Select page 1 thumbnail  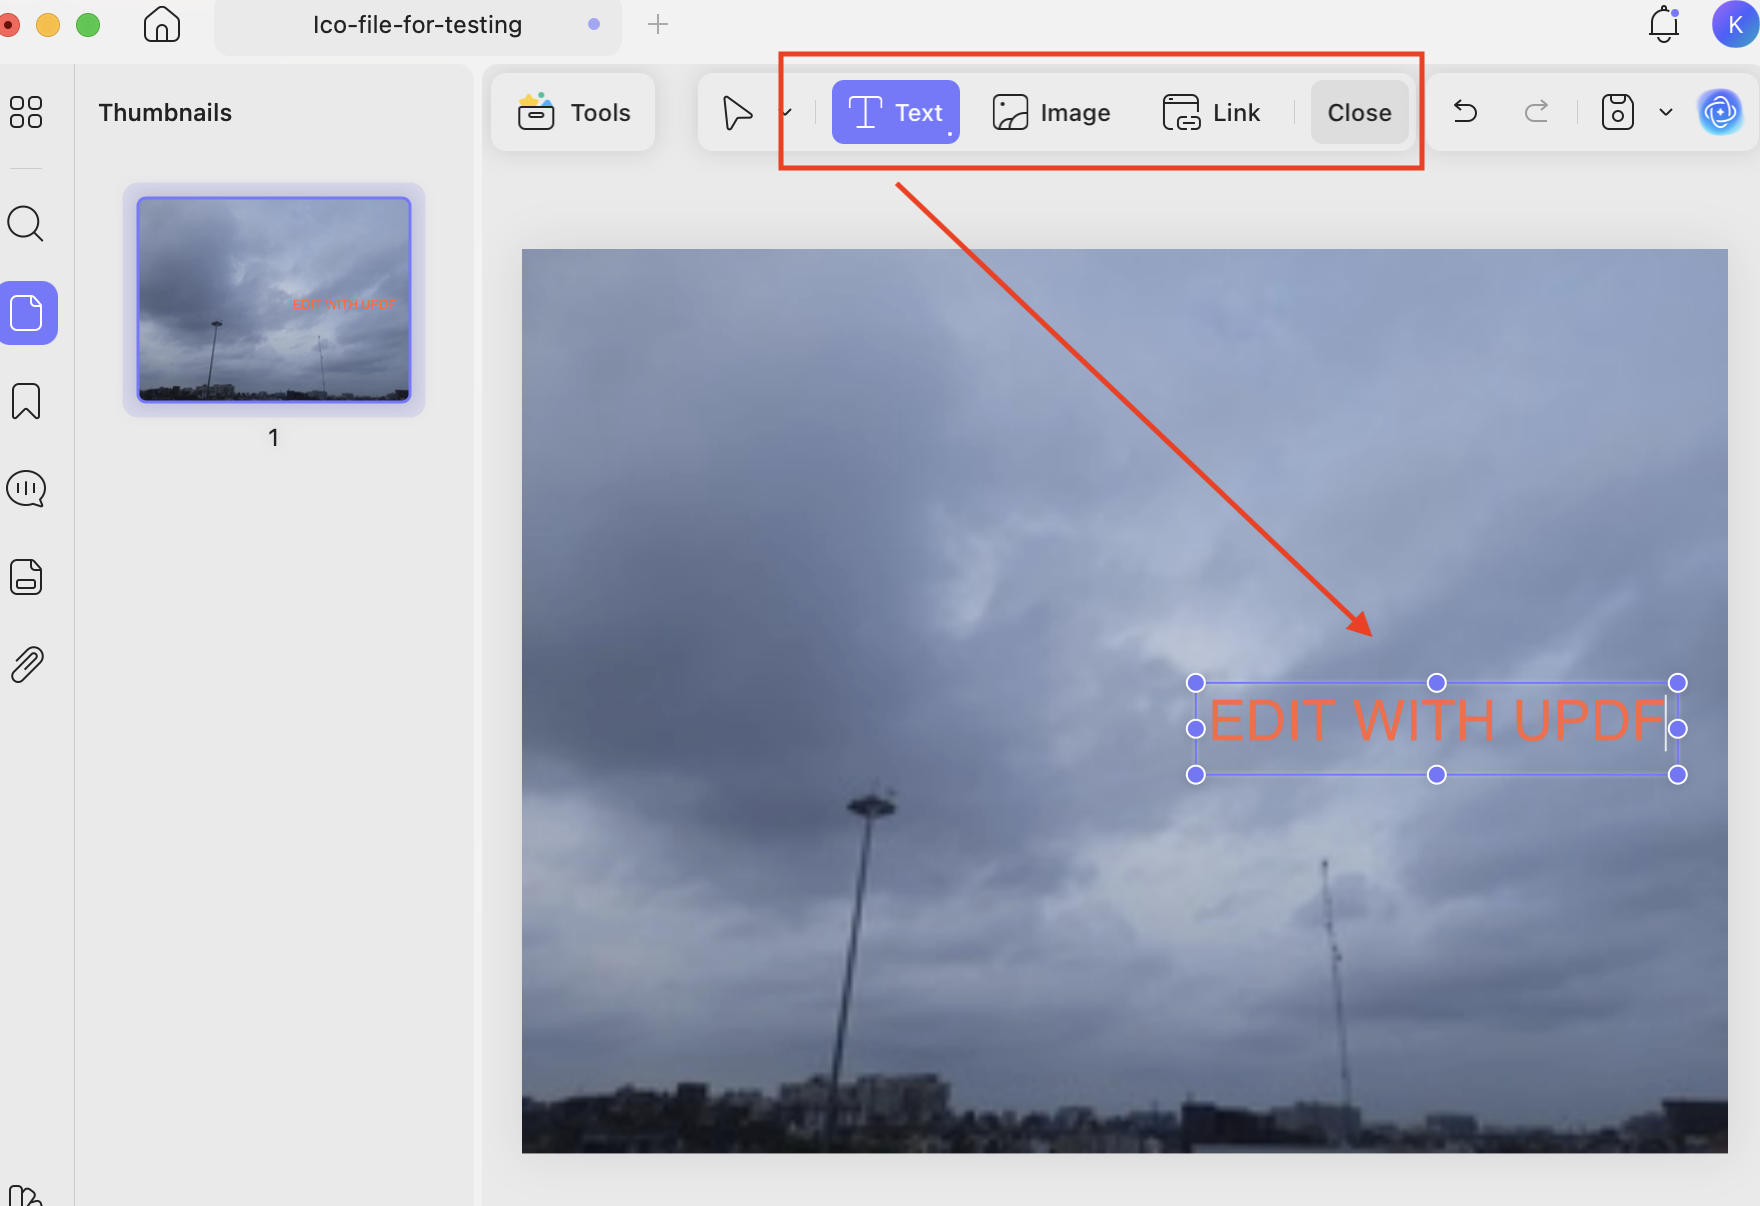coord(274,299)
